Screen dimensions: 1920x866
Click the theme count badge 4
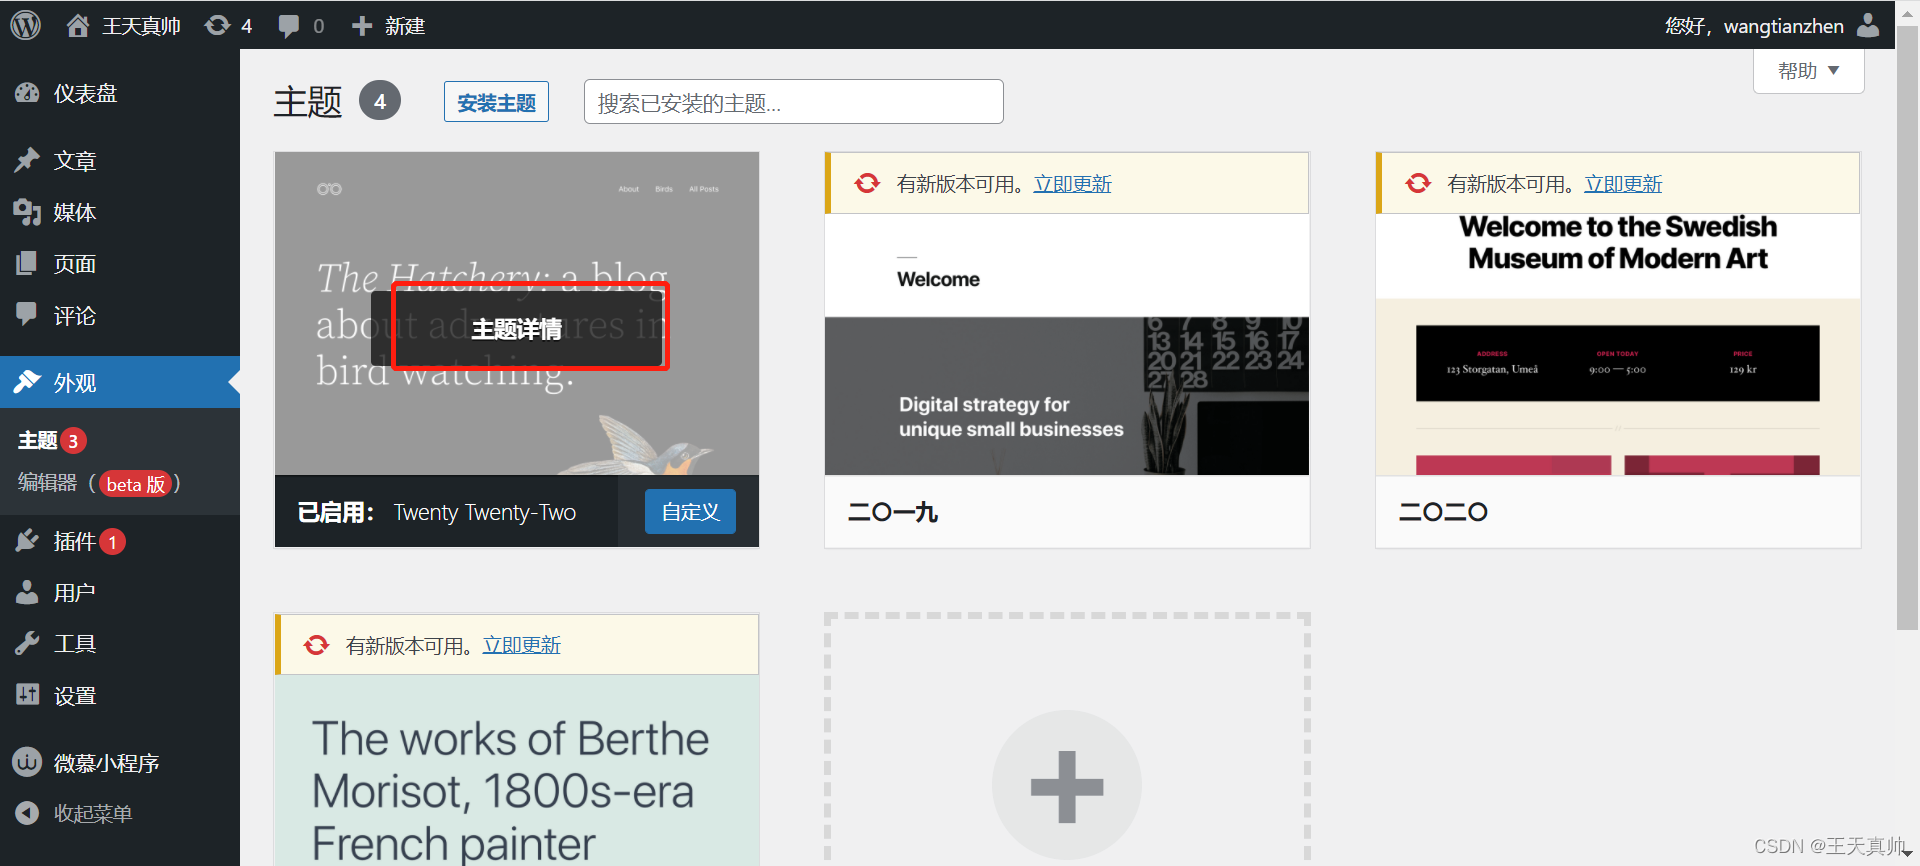pos(380,101)
